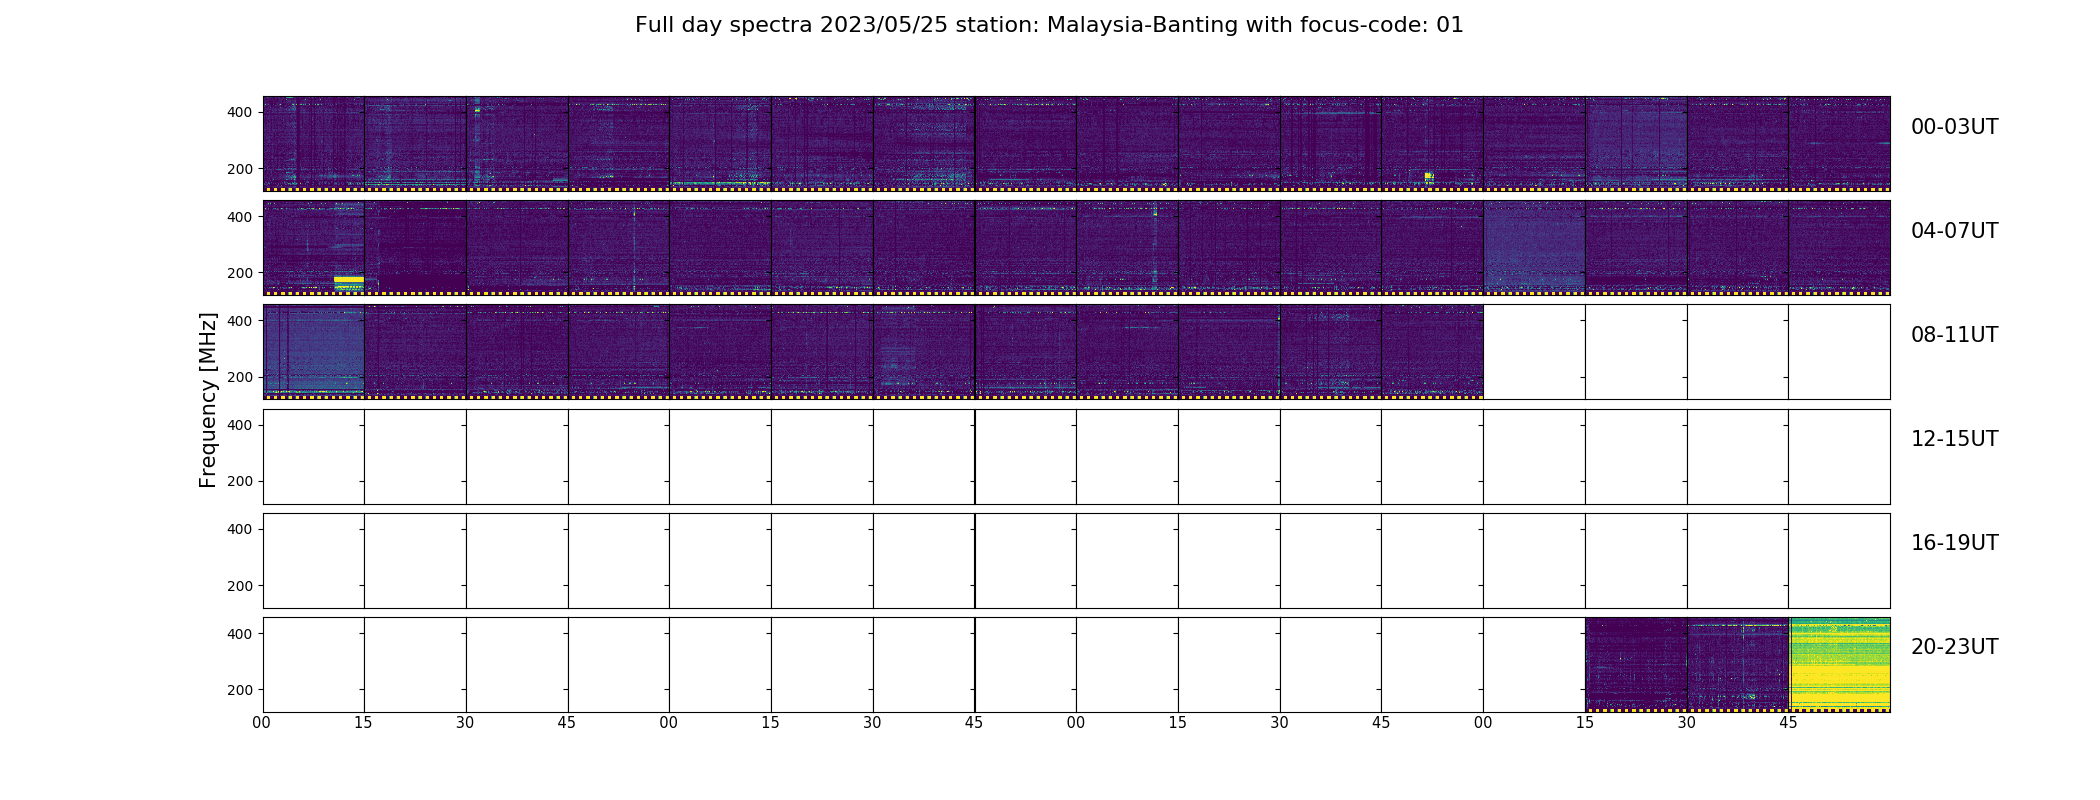The image size is (2100, 800).
Task: Click the '08-11UT' row label
Action: click(x=1954, y=335)
